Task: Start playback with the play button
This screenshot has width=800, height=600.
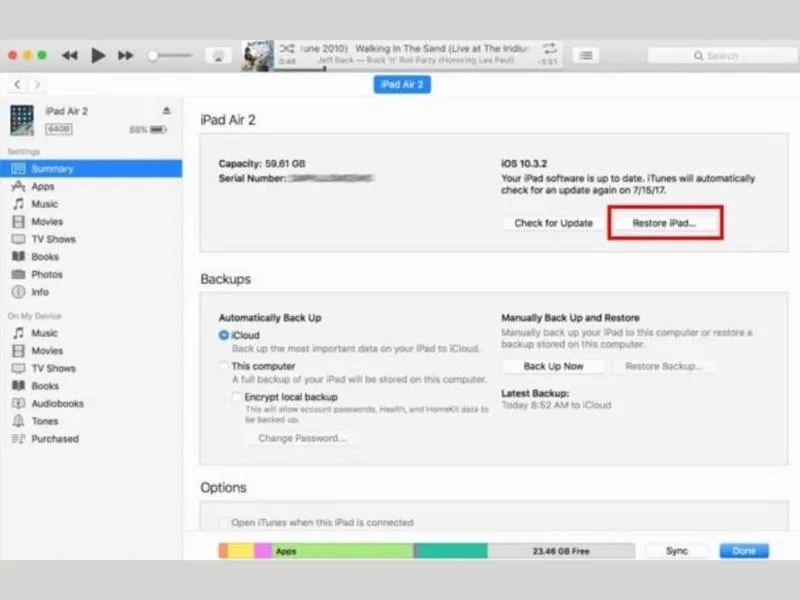Action: tap(98, 55)
